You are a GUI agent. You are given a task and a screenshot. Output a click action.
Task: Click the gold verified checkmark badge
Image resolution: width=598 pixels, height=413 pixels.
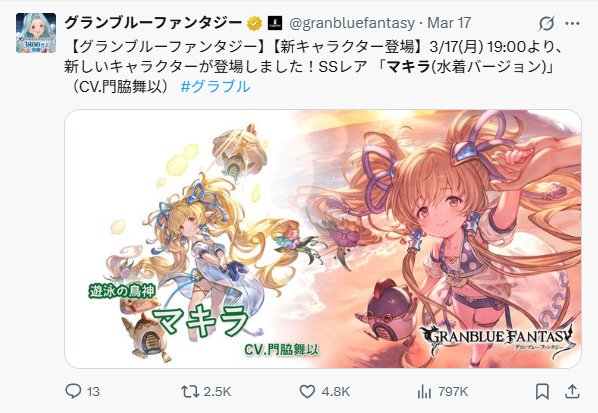point(254,23)
